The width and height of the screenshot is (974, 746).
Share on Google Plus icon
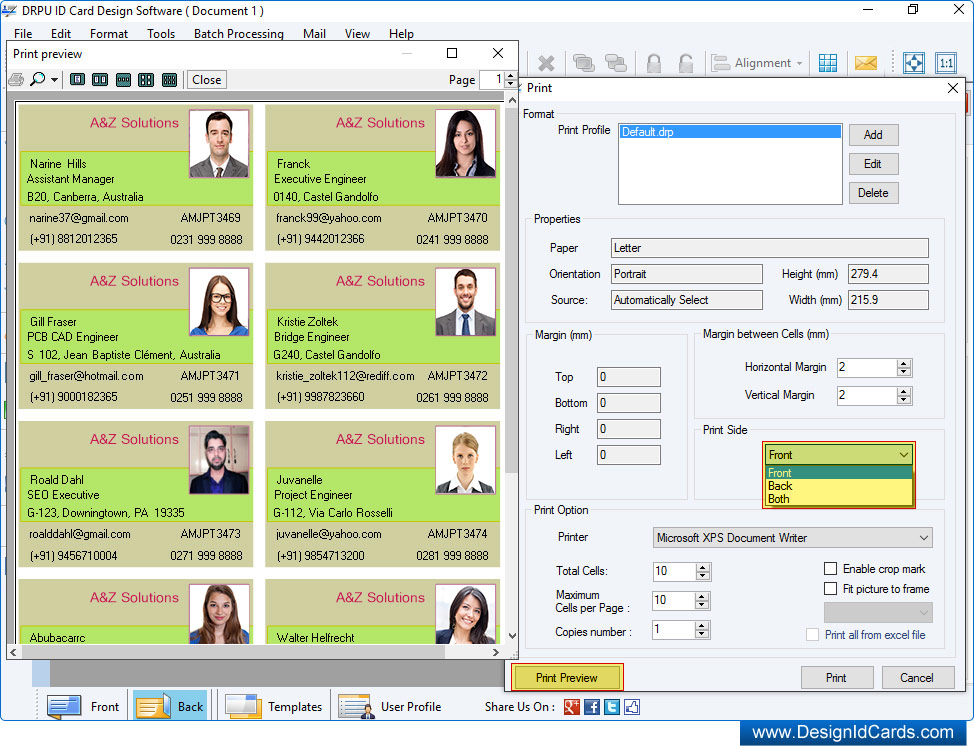coord(571,707)
